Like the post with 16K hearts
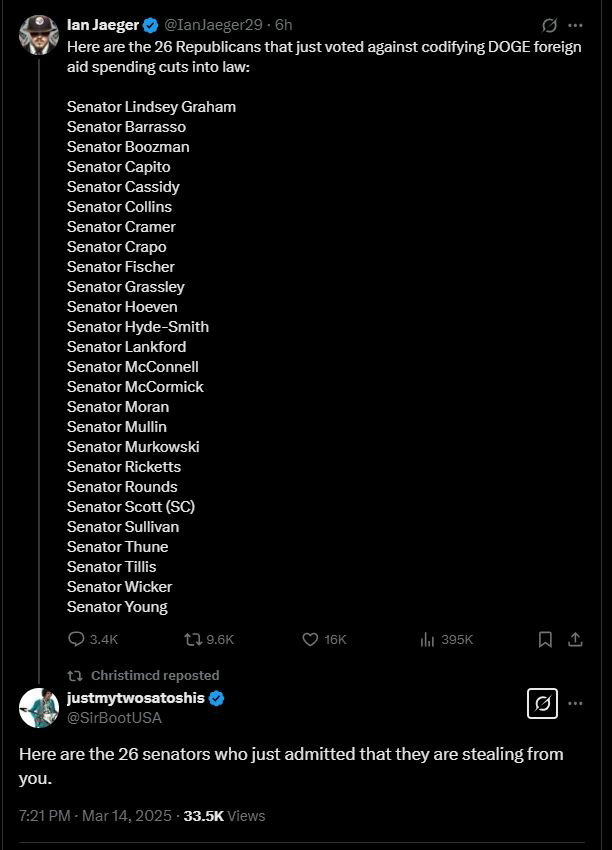This screenshot has height=850, width=612. click(324, 640)
